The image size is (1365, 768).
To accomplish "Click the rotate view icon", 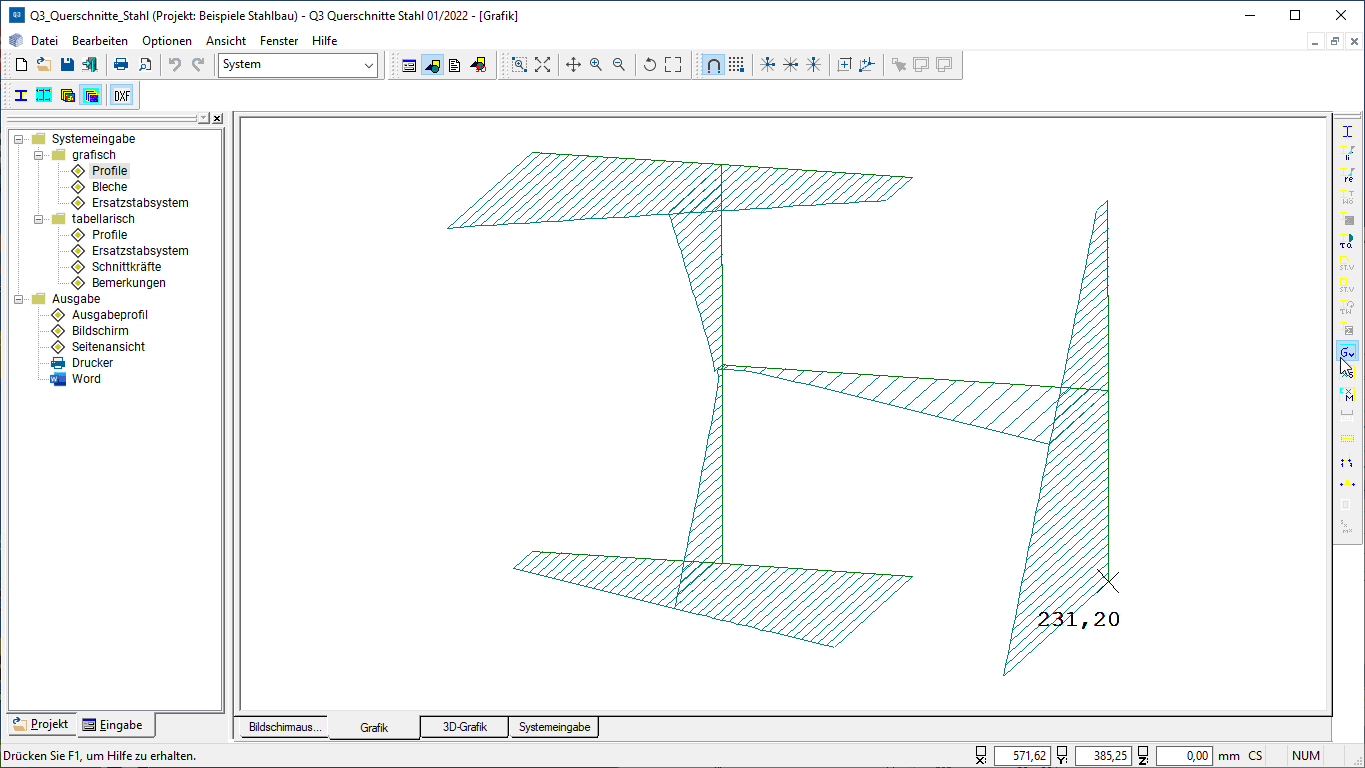I will (650, 64).
